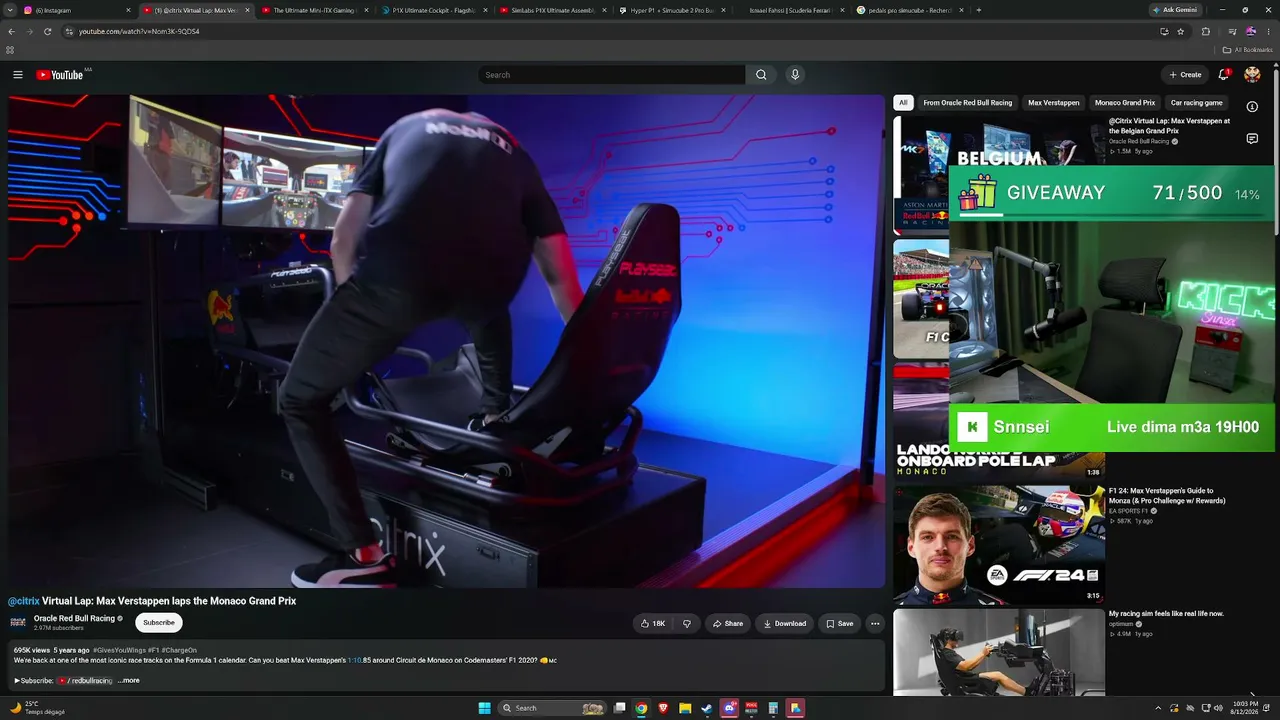Bookmark this page with the star icon
Screen dimensions: 1280x720
point(1181,31)
